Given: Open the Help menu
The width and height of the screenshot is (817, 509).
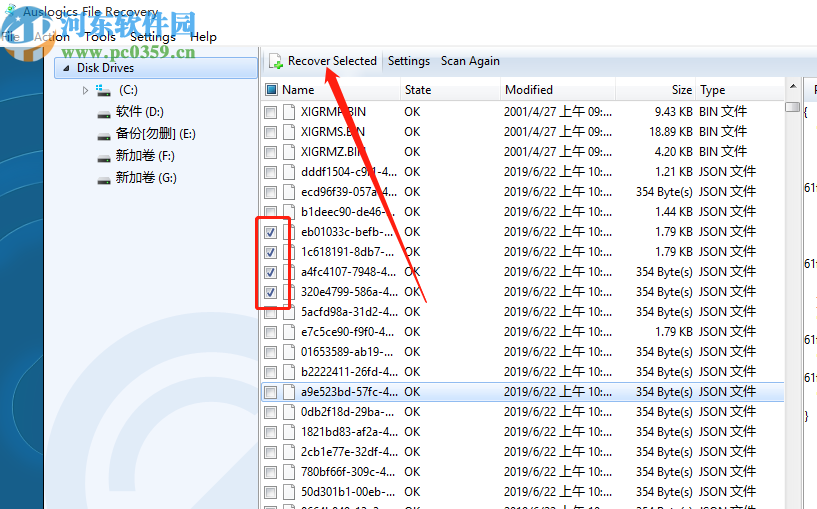Looking at the screenshot, I should pyautogui.click(x=203, y=37).
